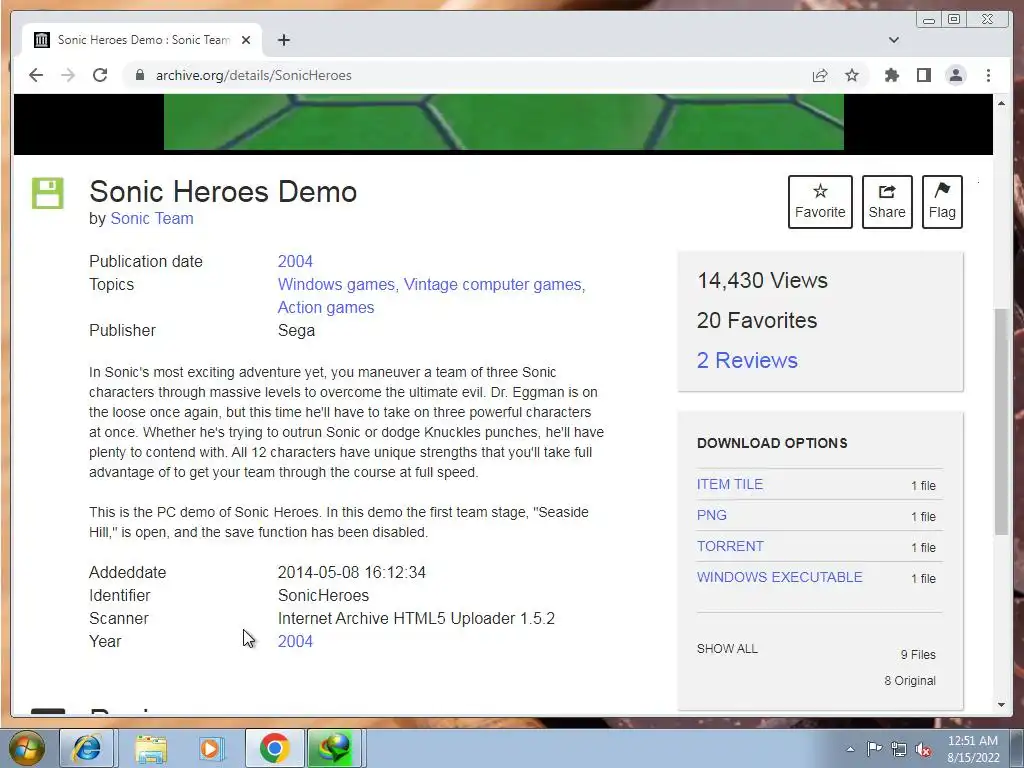Open the 2004 publication date link
Image resolution: width=1024 pixels, height=768 pixels.
pos(295,261)
